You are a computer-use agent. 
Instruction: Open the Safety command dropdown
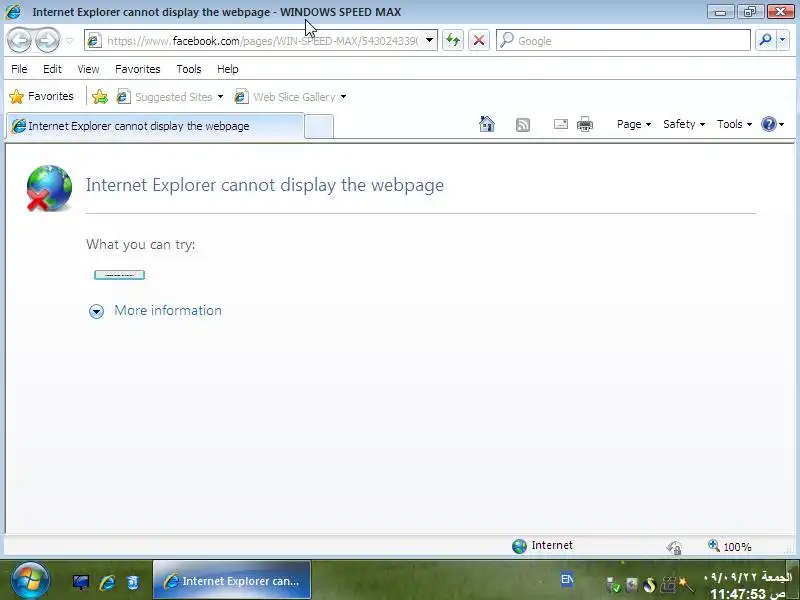[x=684, y=124]
